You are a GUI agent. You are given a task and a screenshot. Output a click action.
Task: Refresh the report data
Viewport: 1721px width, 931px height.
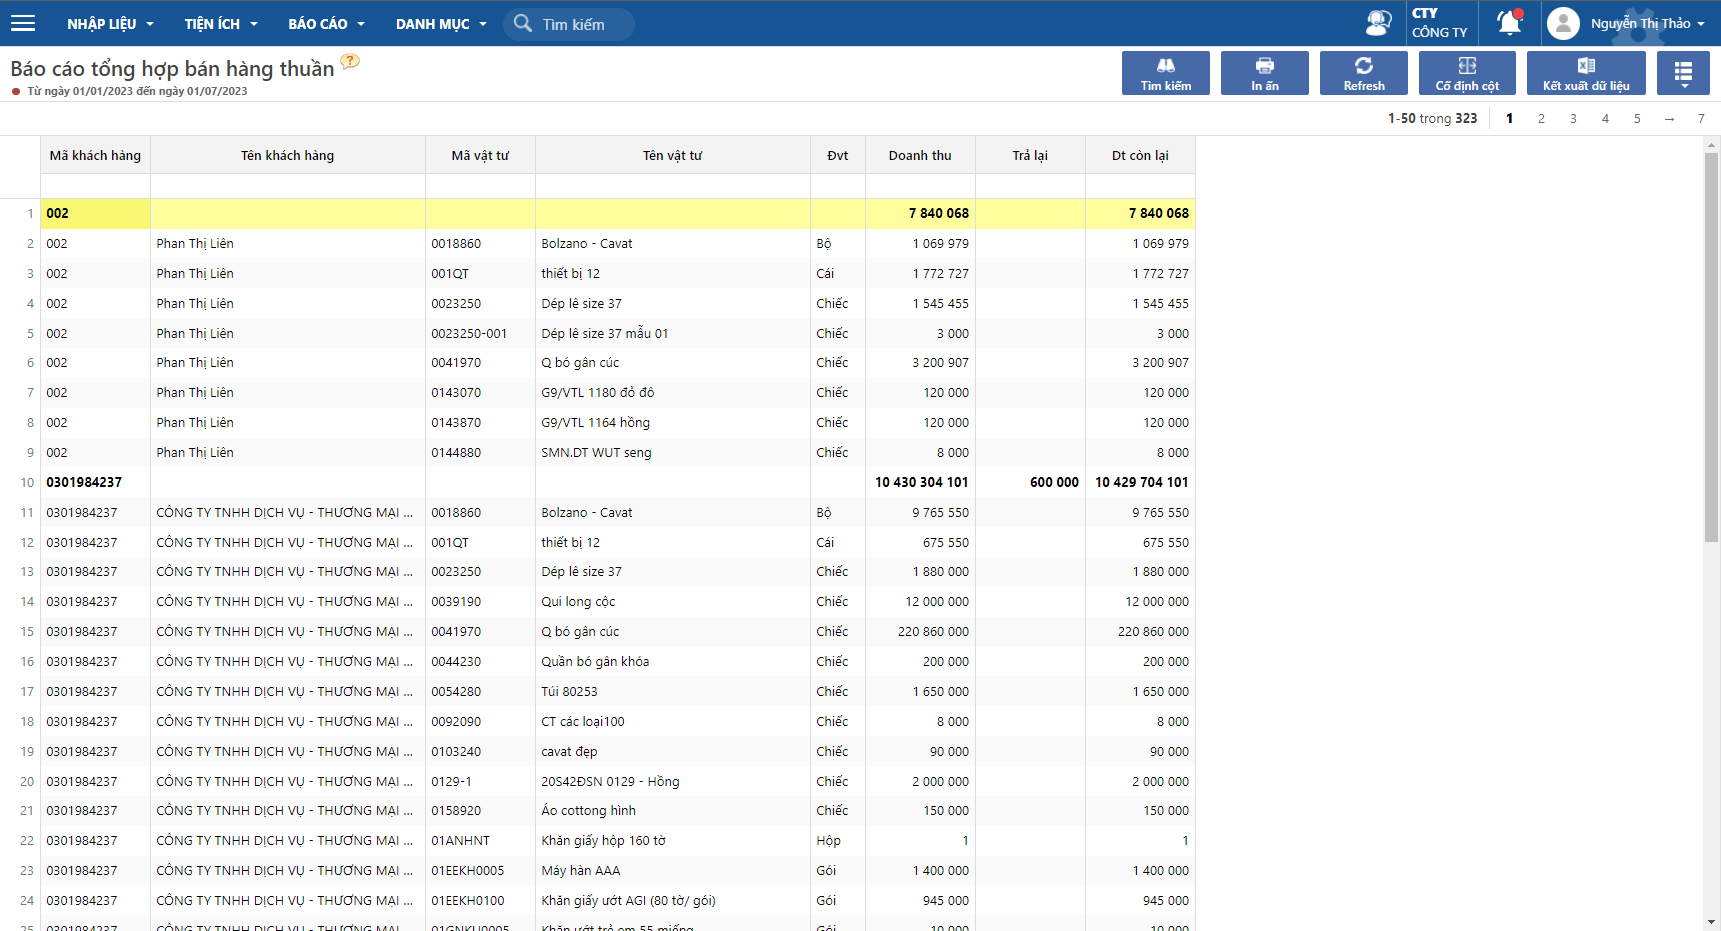(1364, 73)
